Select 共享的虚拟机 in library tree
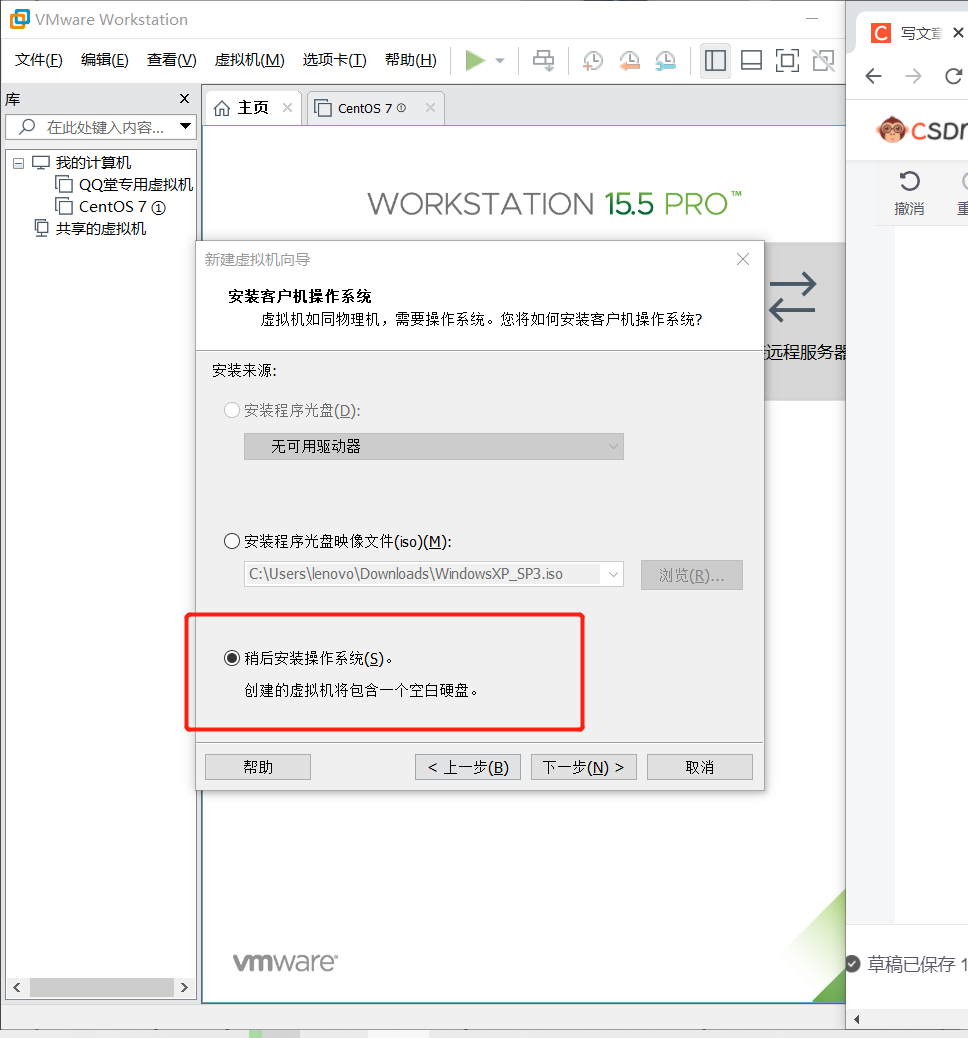Viewport: 968px width, 1038px height. (91, 228)
